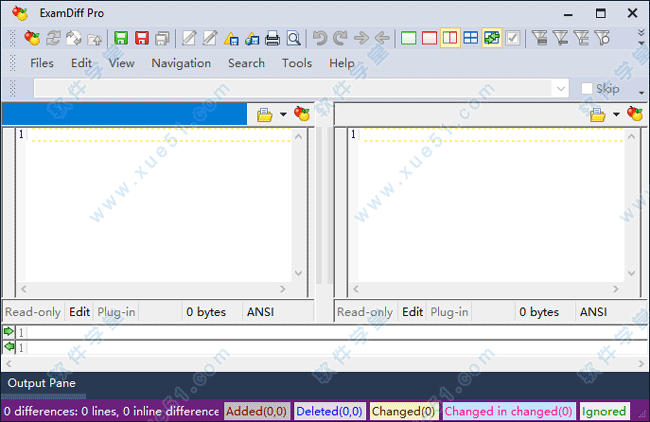Click the Print icon in toolbar
The height and width of the screenshot is (422, 650).
point(272,38)
